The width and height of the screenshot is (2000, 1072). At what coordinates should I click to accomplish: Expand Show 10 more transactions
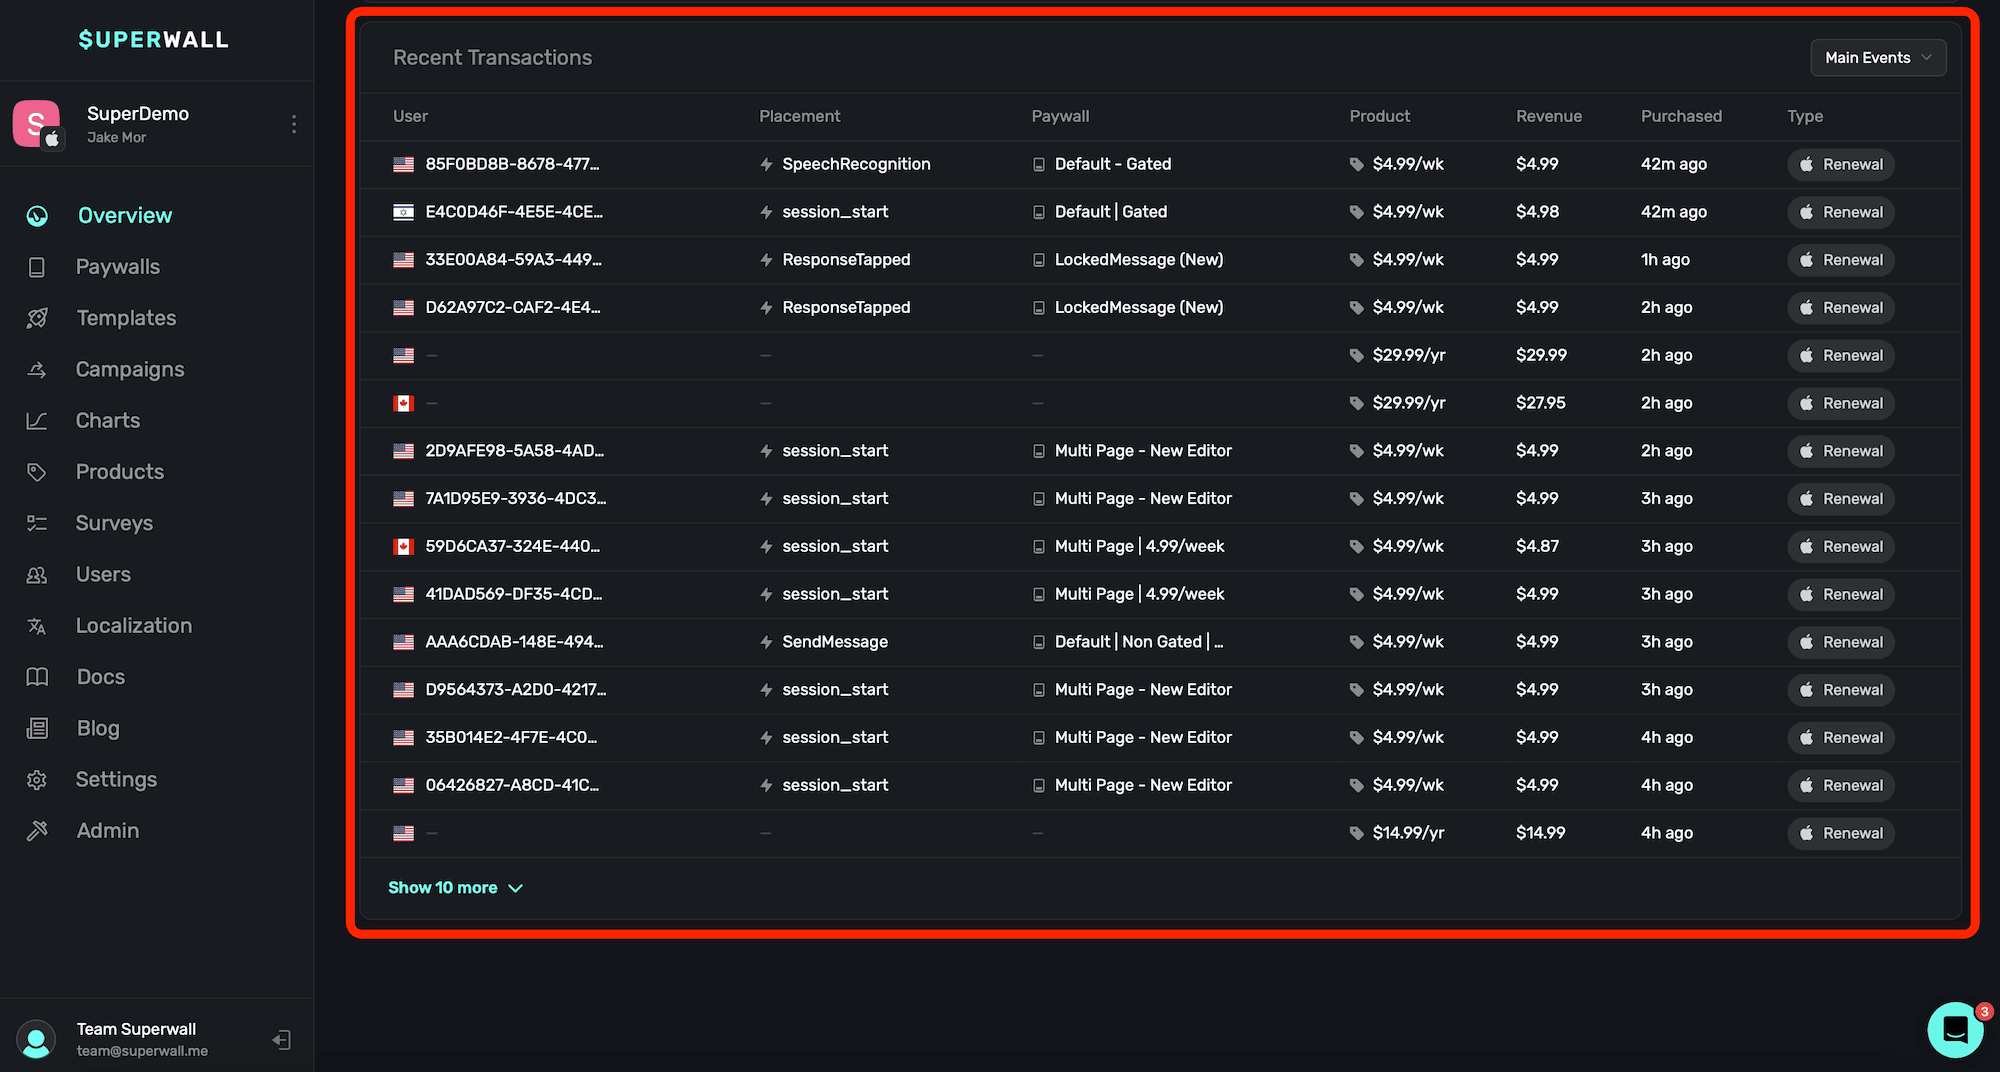455,888
